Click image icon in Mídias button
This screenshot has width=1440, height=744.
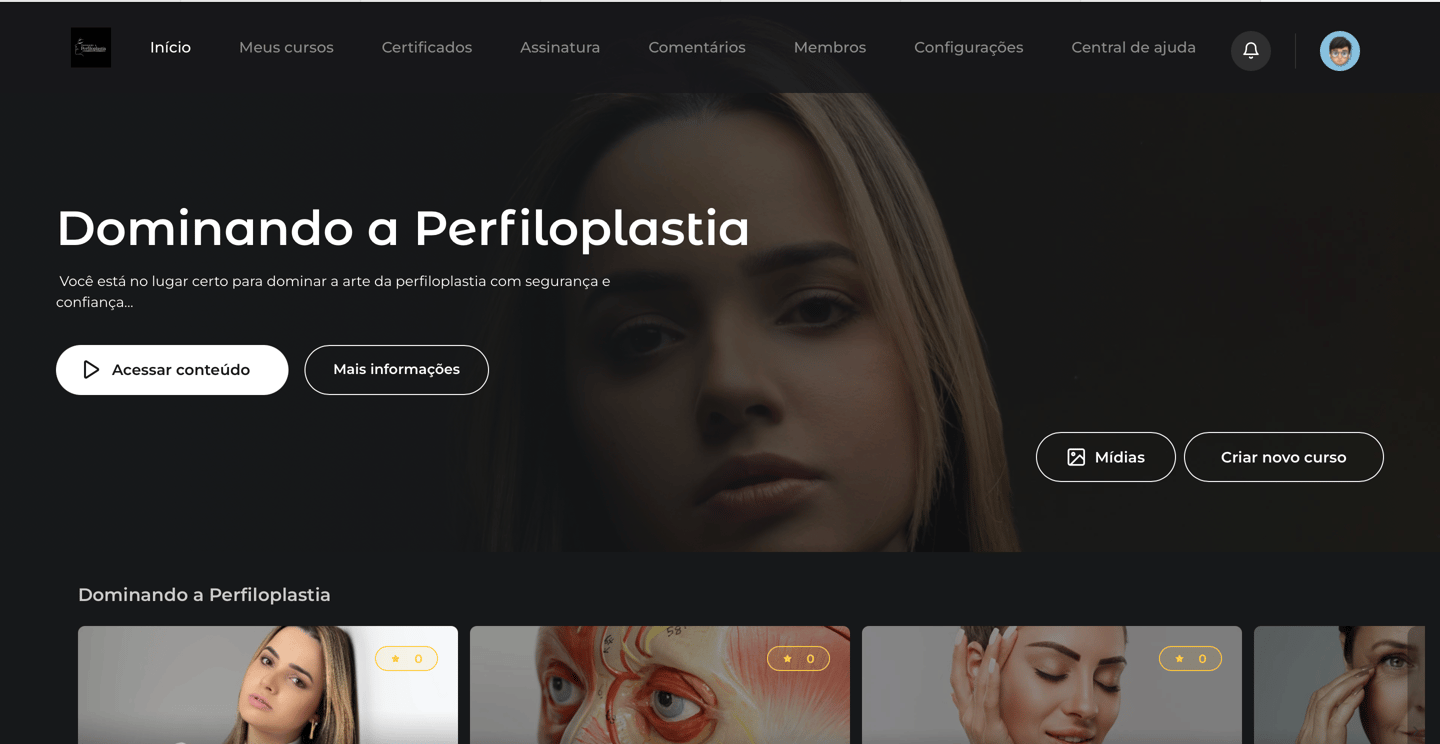pyautogui.click(x=1076, y=457)
